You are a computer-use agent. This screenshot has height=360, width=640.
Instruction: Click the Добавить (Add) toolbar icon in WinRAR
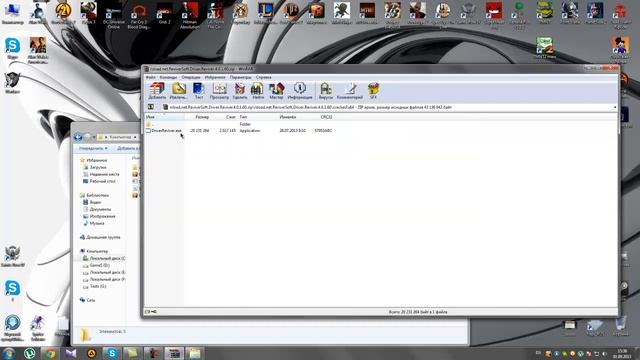(x=157, y=91)
